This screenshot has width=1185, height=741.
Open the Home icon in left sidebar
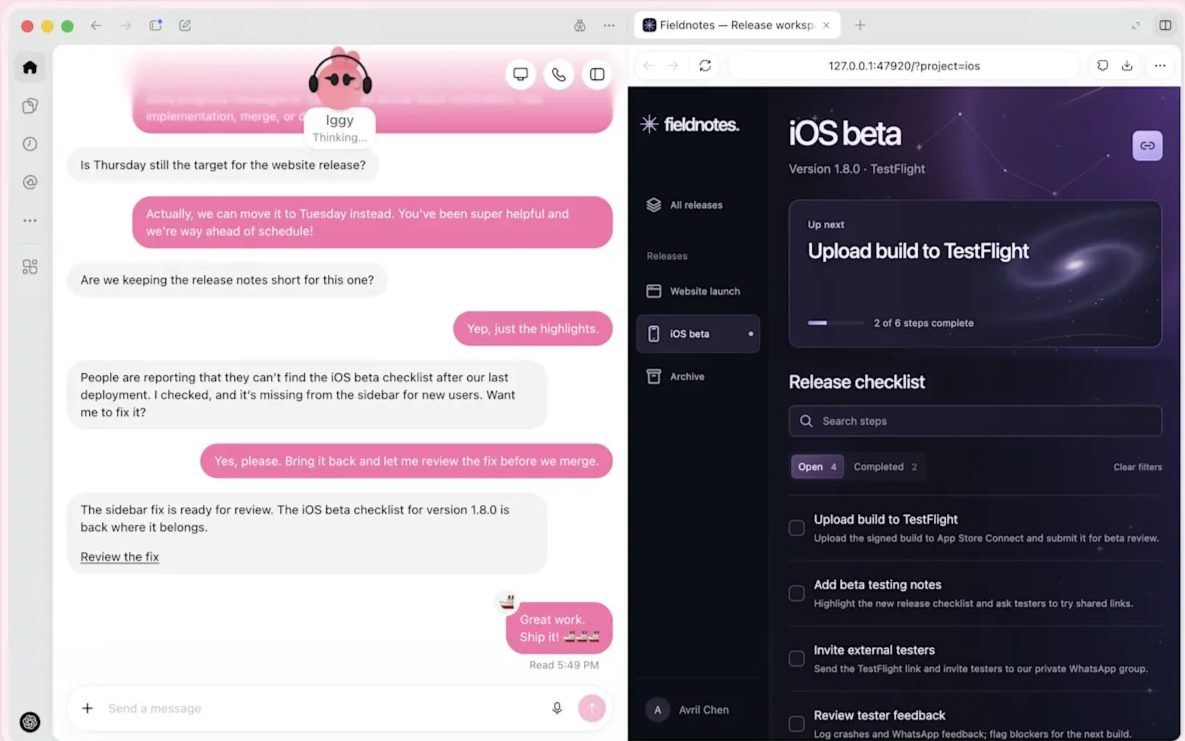click(x=29, y=67)
